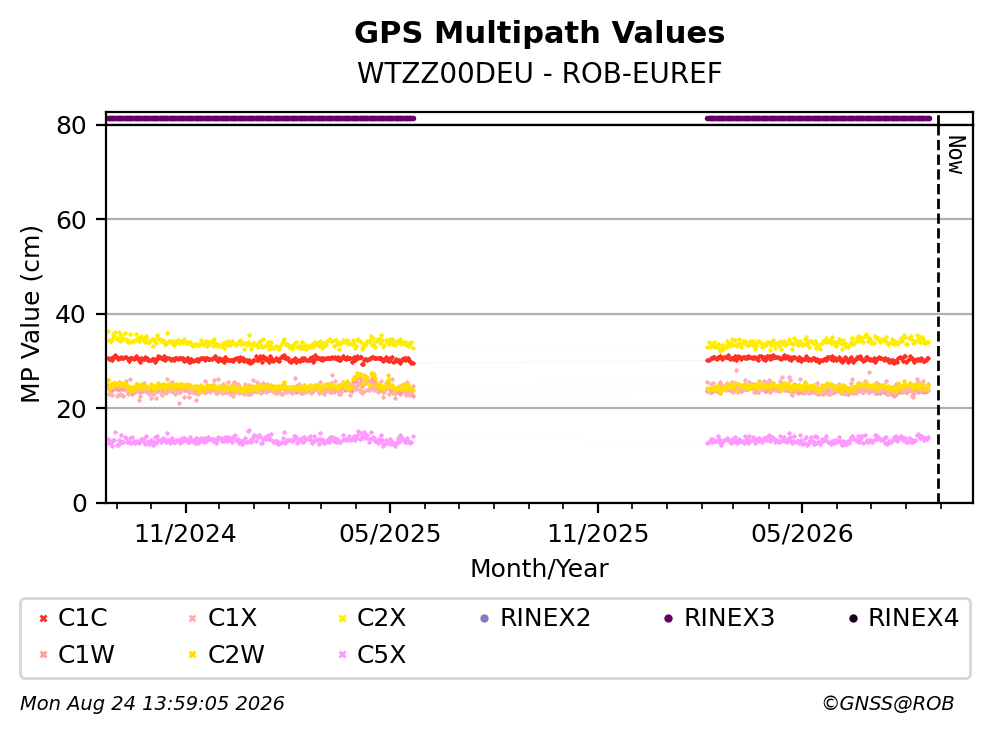Click the 11/2024 x-axis tick label
The image size is (993, 734).
[185, 534]
